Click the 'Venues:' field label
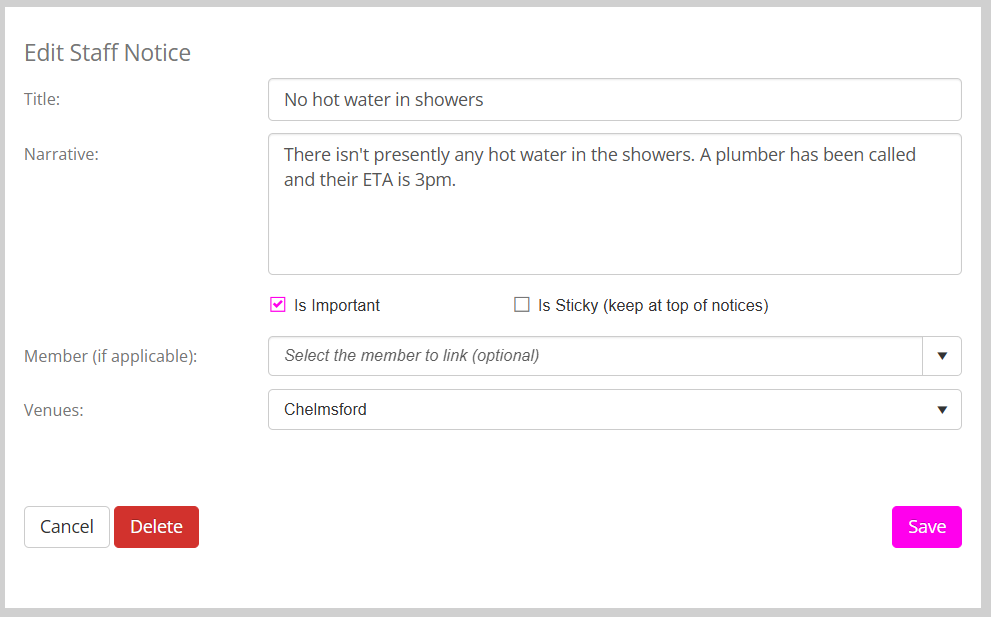This screenshot has height=617, width=991. pos(53,410)
